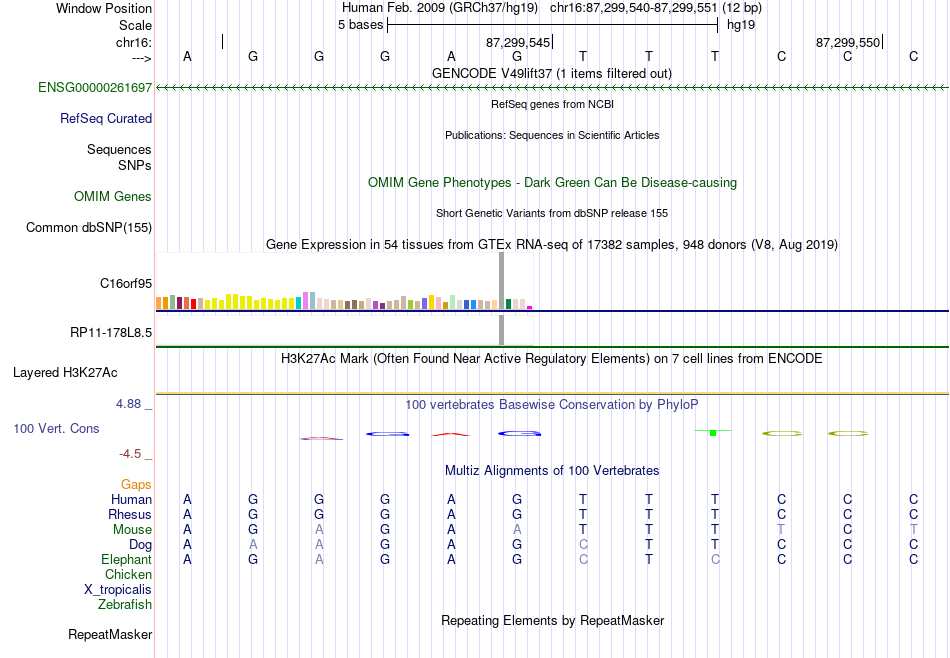This screenshot has height=658, width=950.
Task: Select the X_tropicalis species label
Action: point(118,590)
